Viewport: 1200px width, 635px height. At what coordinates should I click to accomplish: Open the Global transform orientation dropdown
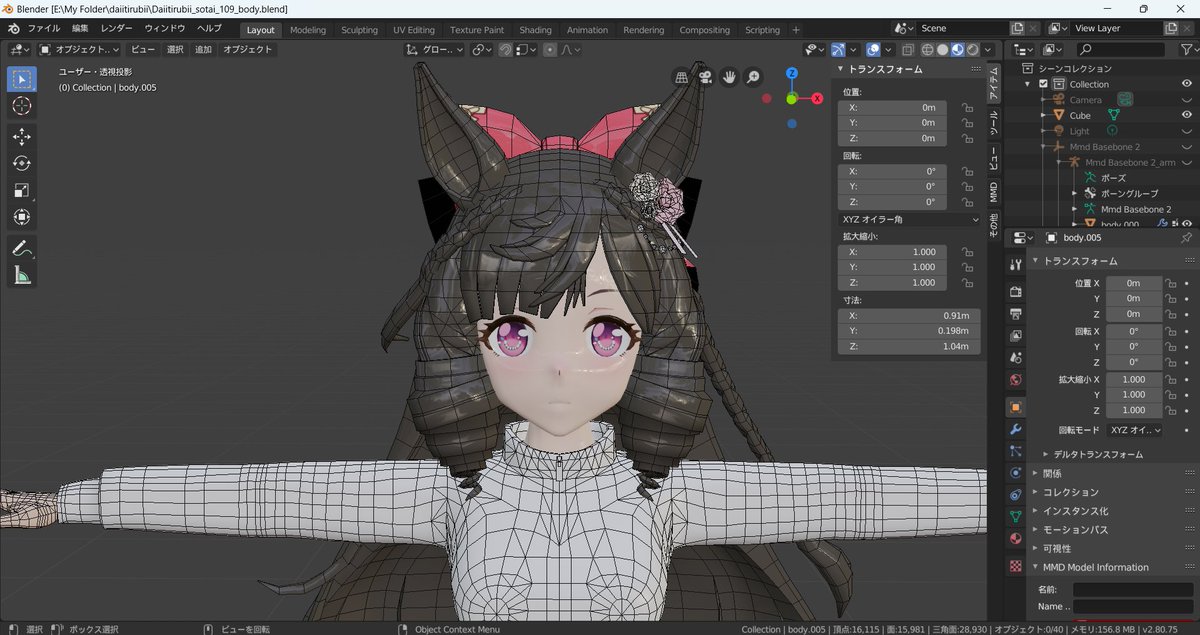[x=435, y=49]
